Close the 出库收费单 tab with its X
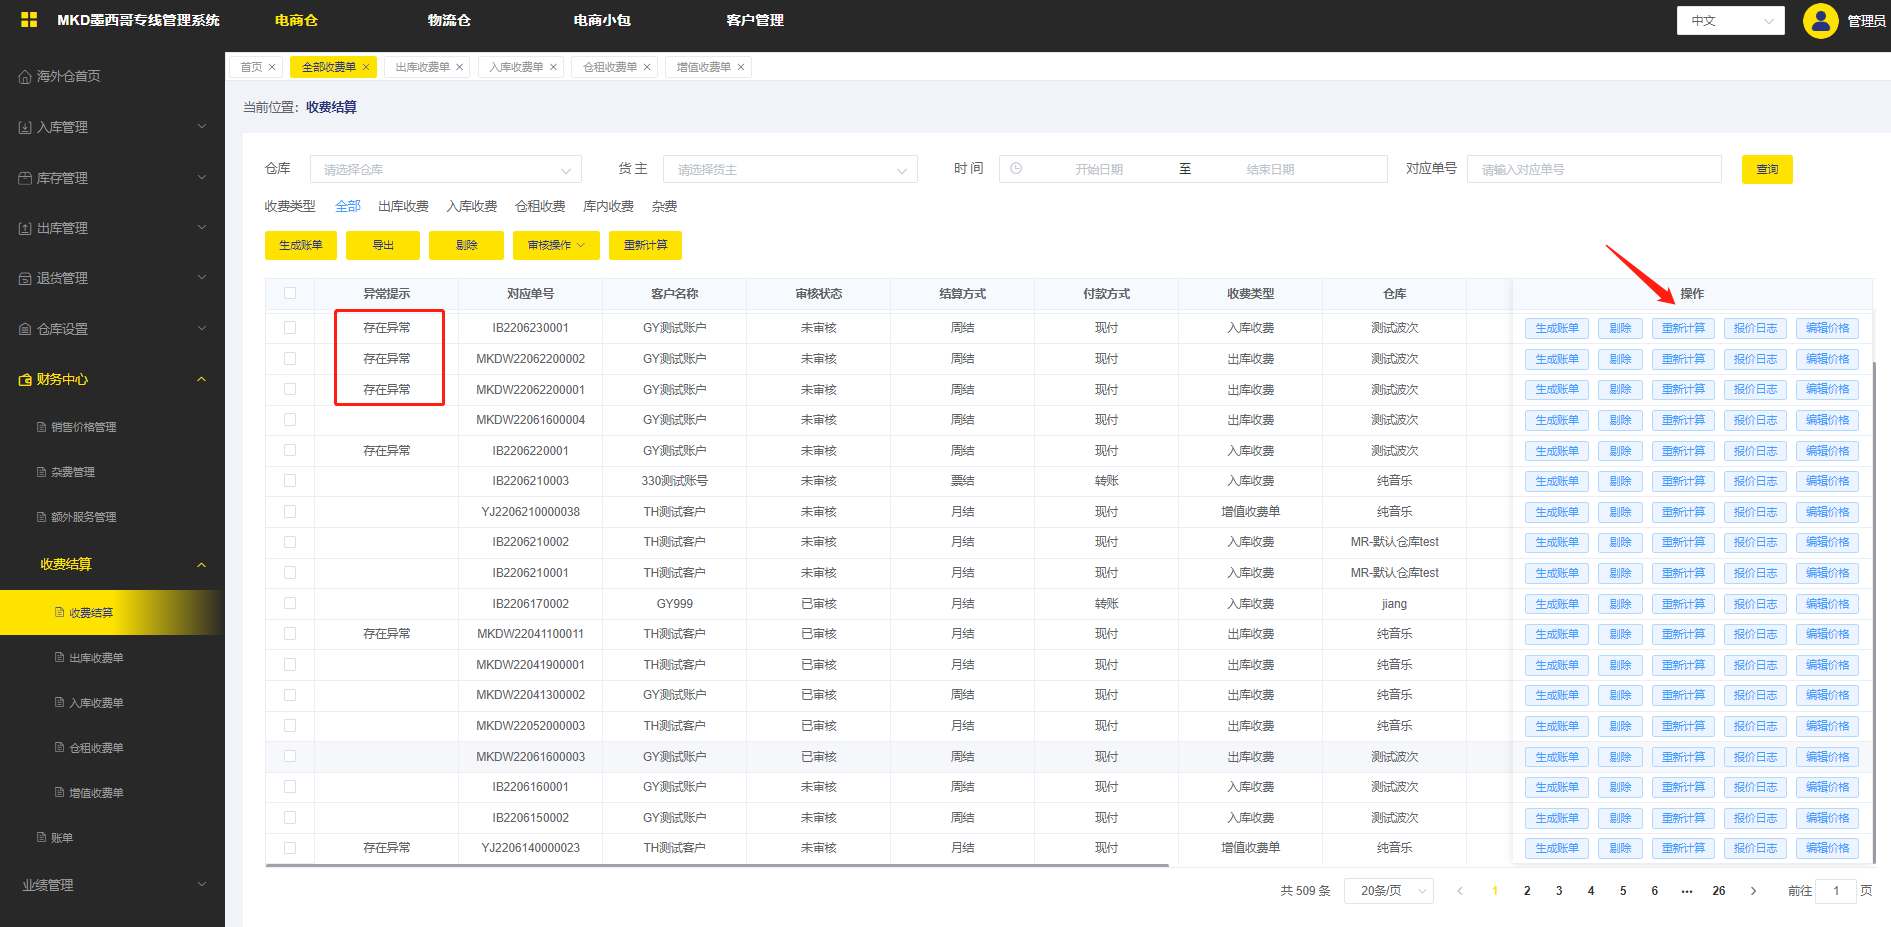Screen dimensions: 1891x927 tap(460, 67)
